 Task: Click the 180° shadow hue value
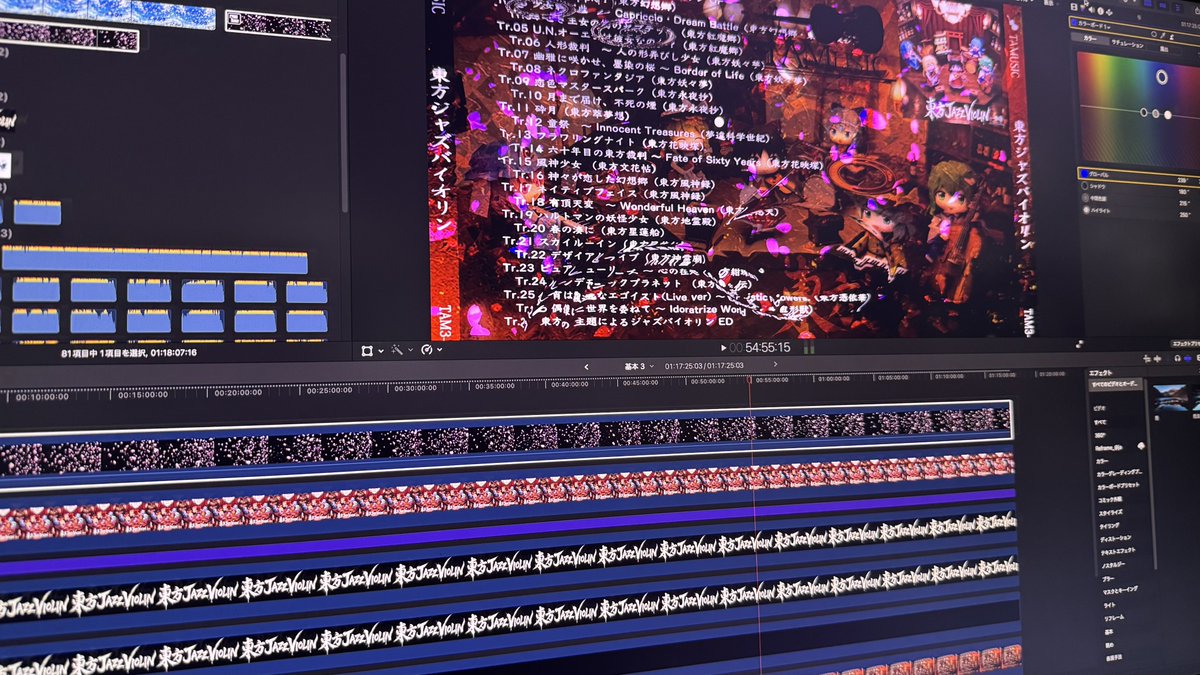[1184, 191]
